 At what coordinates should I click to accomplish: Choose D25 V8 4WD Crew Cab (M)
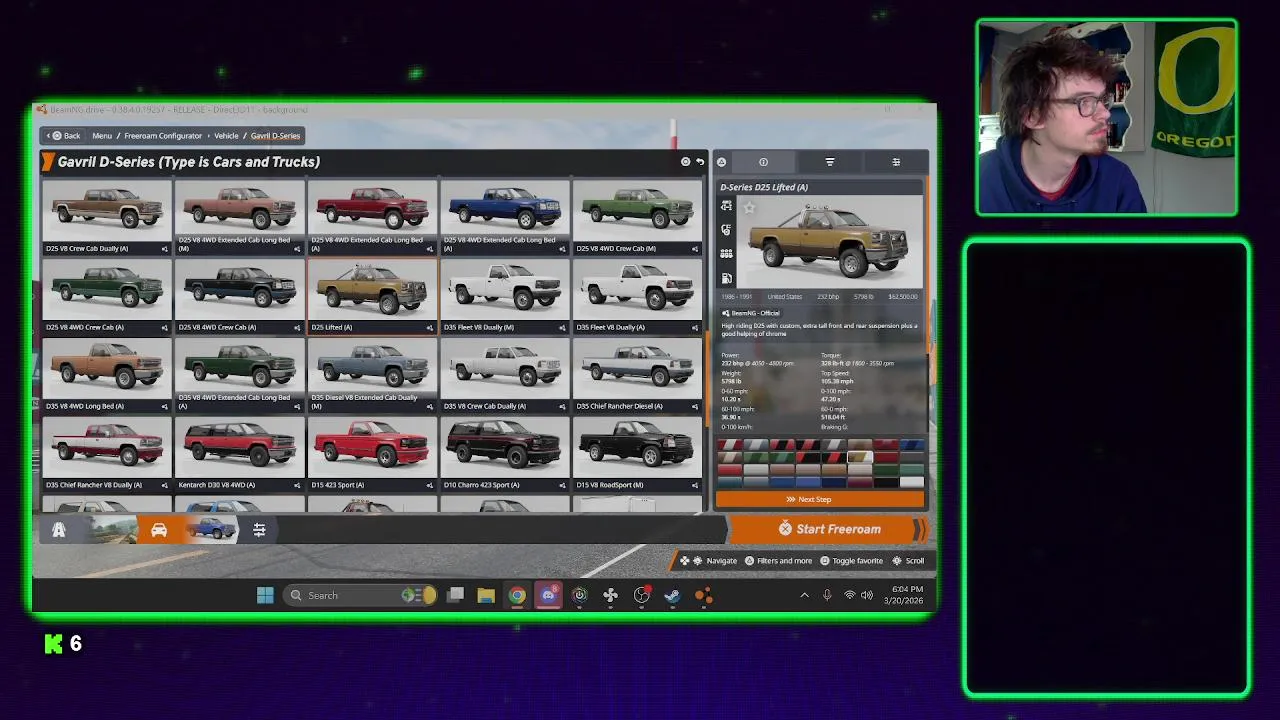click(638, 217)
